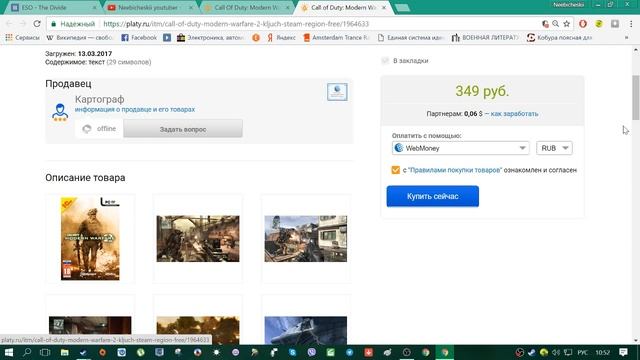640x360 pixels.
Task: Open taskbar search magnifier
Action: 27,352
